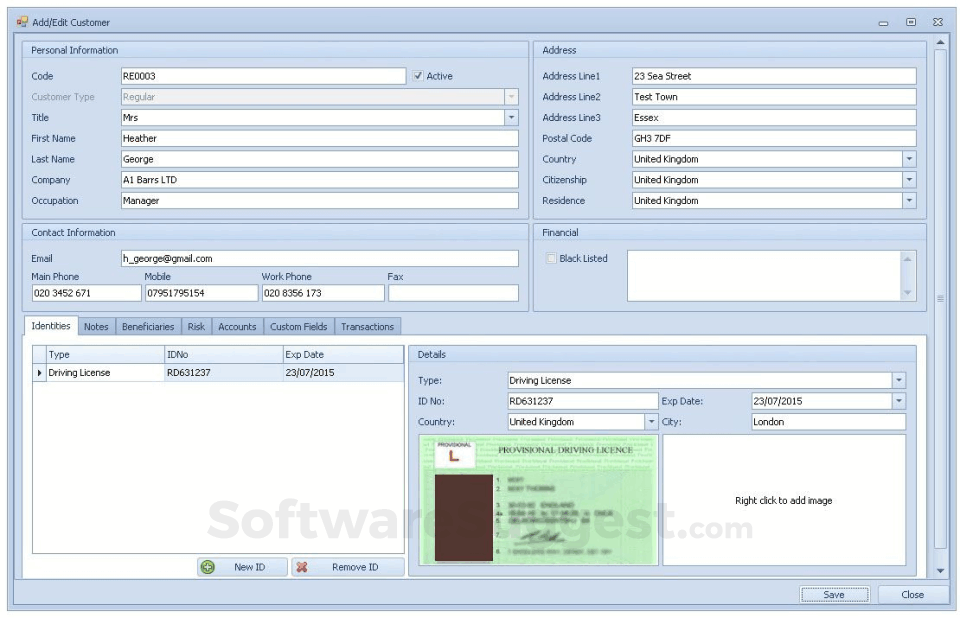Open the Transactions tab
960x618 pixels.
[x=367, y=326]
